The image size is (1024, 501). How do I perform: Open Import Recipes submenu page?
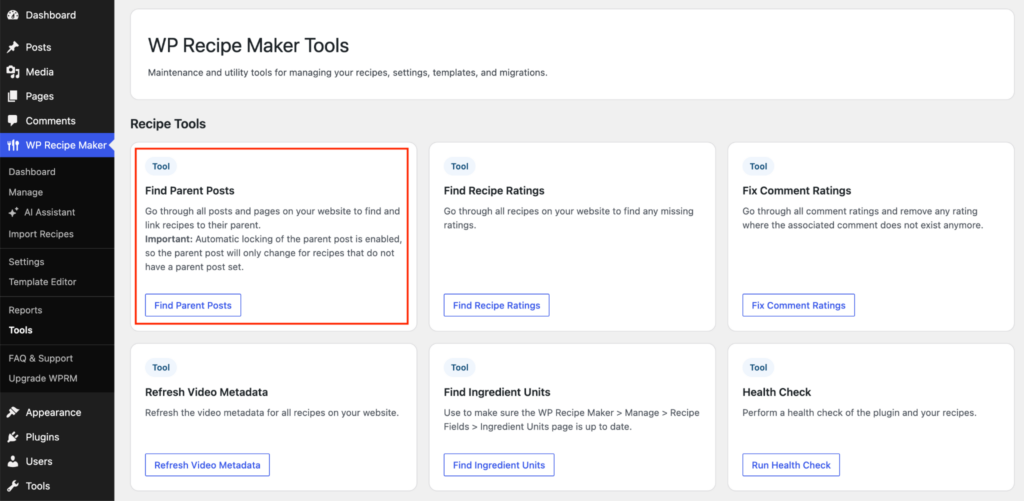pos(40,234)
